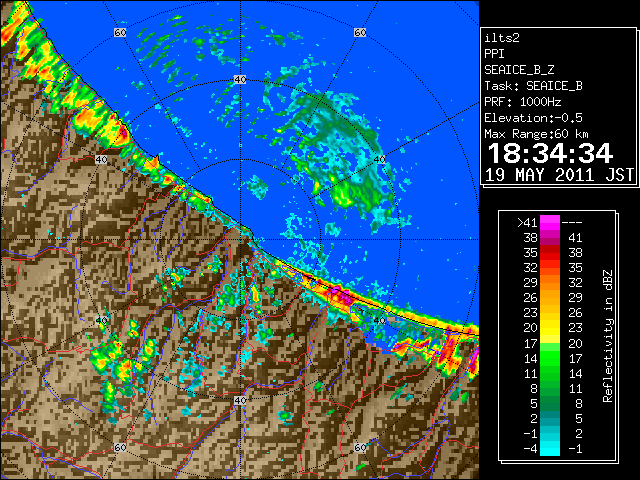Click the 'Max Range:60 km' text
This screenshot has width=640, height=480.
[x=536, y=134]
